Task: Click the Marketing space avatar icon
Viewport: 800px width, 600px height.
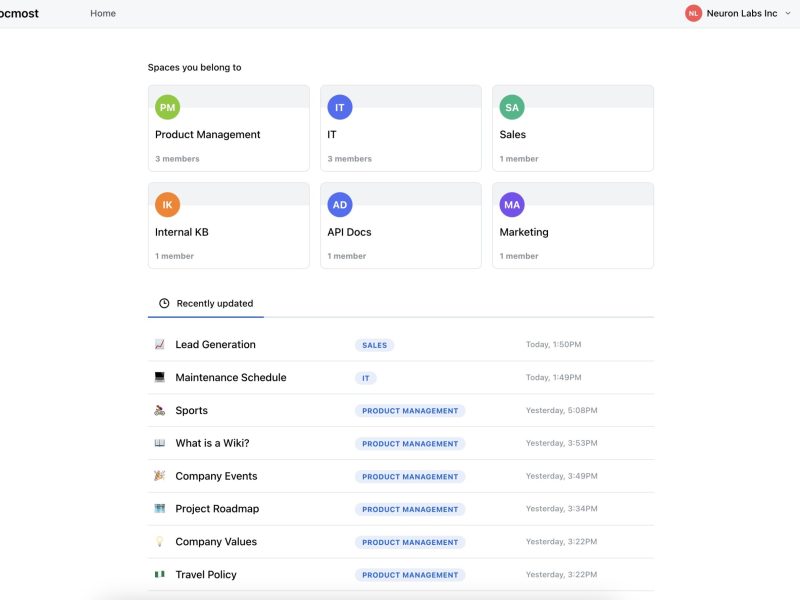Action: tap(512, 204)
